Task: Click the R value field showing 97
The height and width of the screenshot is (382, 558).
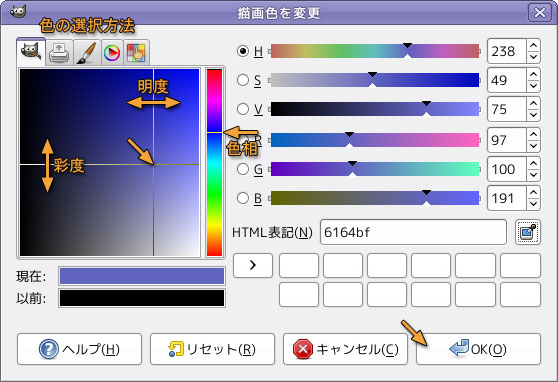Action: pos(507,140)
